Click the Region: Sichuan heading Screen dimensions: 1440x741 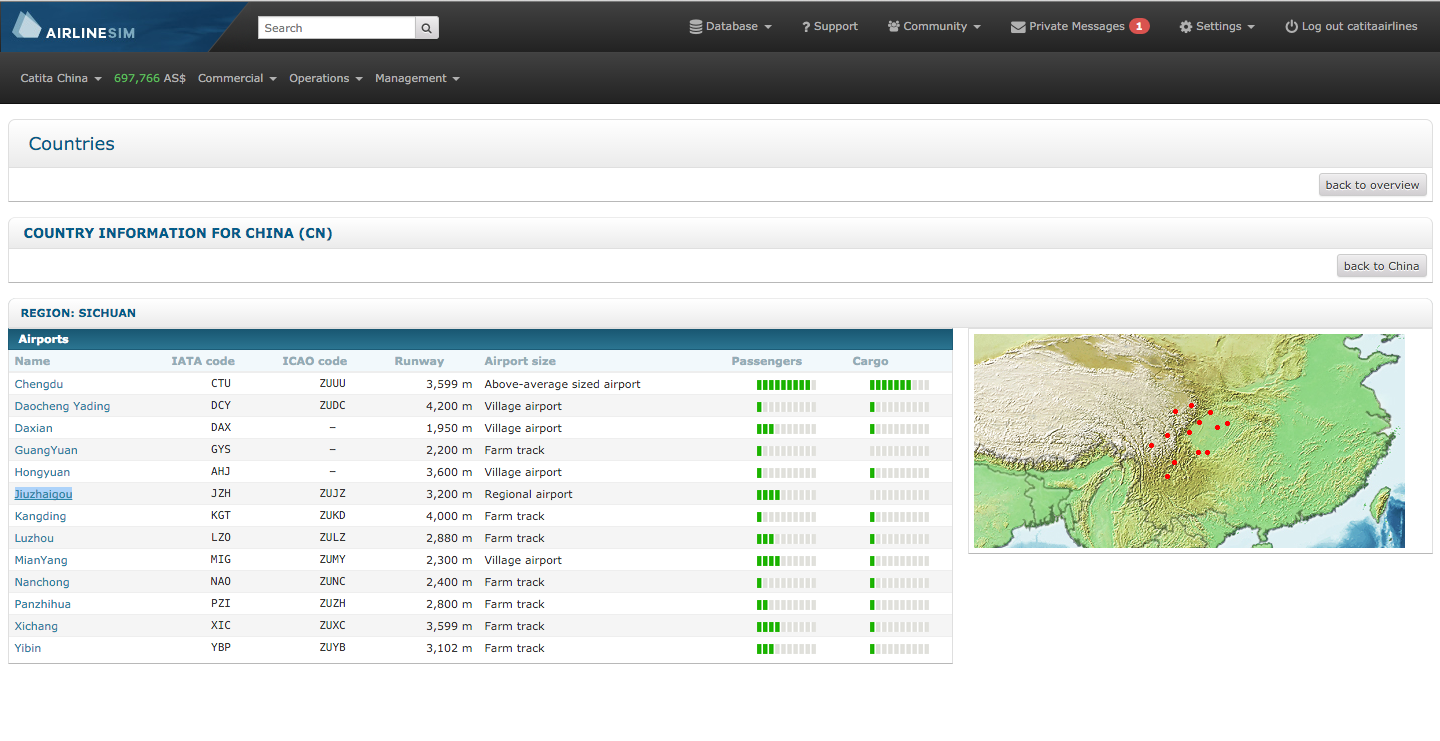(x=78, y=313)
